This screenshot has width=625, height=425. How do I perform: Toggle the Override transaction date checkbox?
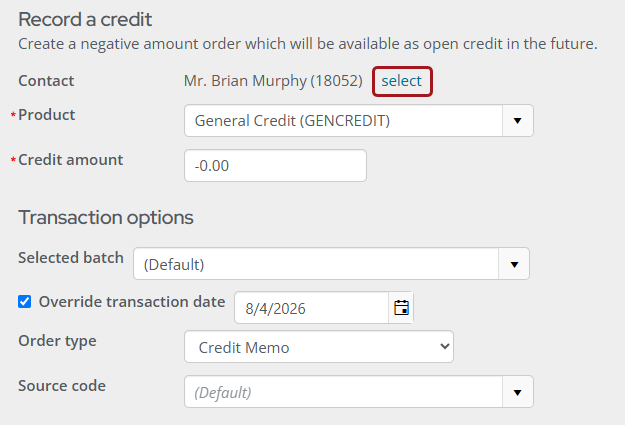(24, 301)
